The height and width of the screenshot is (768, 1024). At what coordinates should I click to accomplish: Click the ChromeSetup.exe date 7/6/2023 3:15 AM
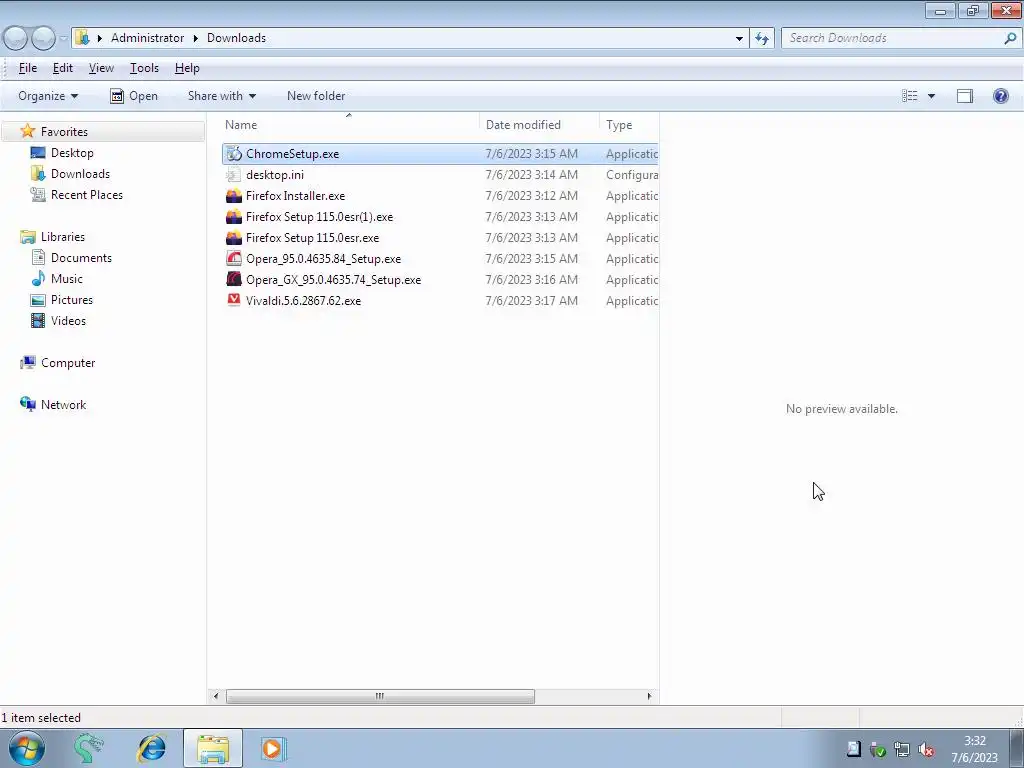pyautogui.click(x=532, y=154)
